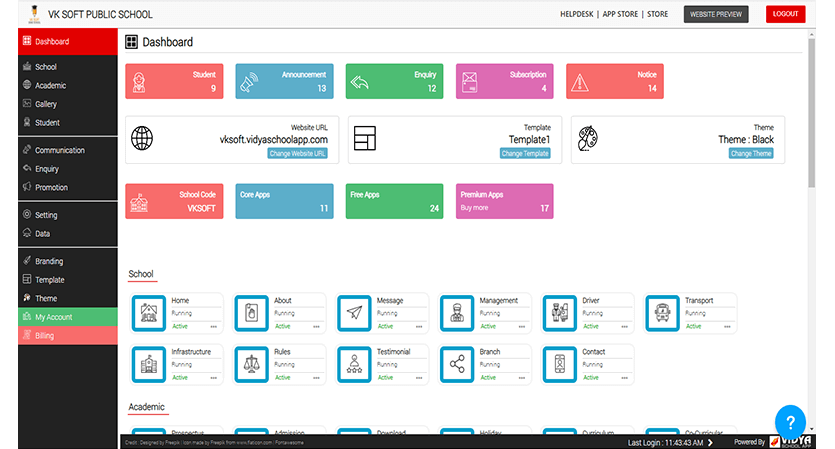Click the arrow next to Last Login
This screenshot has width=835, height=449.
[x=710, y=443]
